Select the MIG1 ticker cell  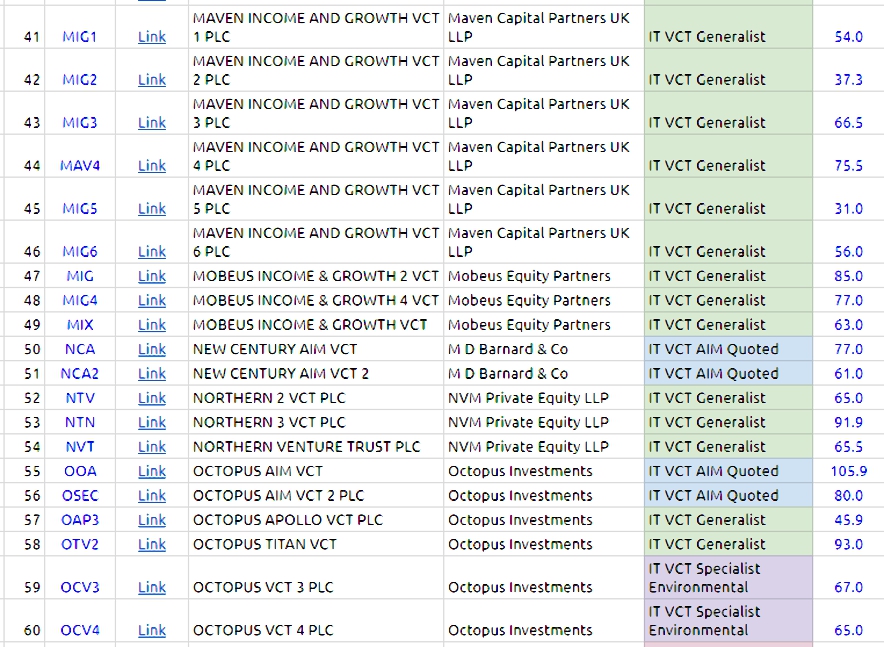(x=79, y=27)
